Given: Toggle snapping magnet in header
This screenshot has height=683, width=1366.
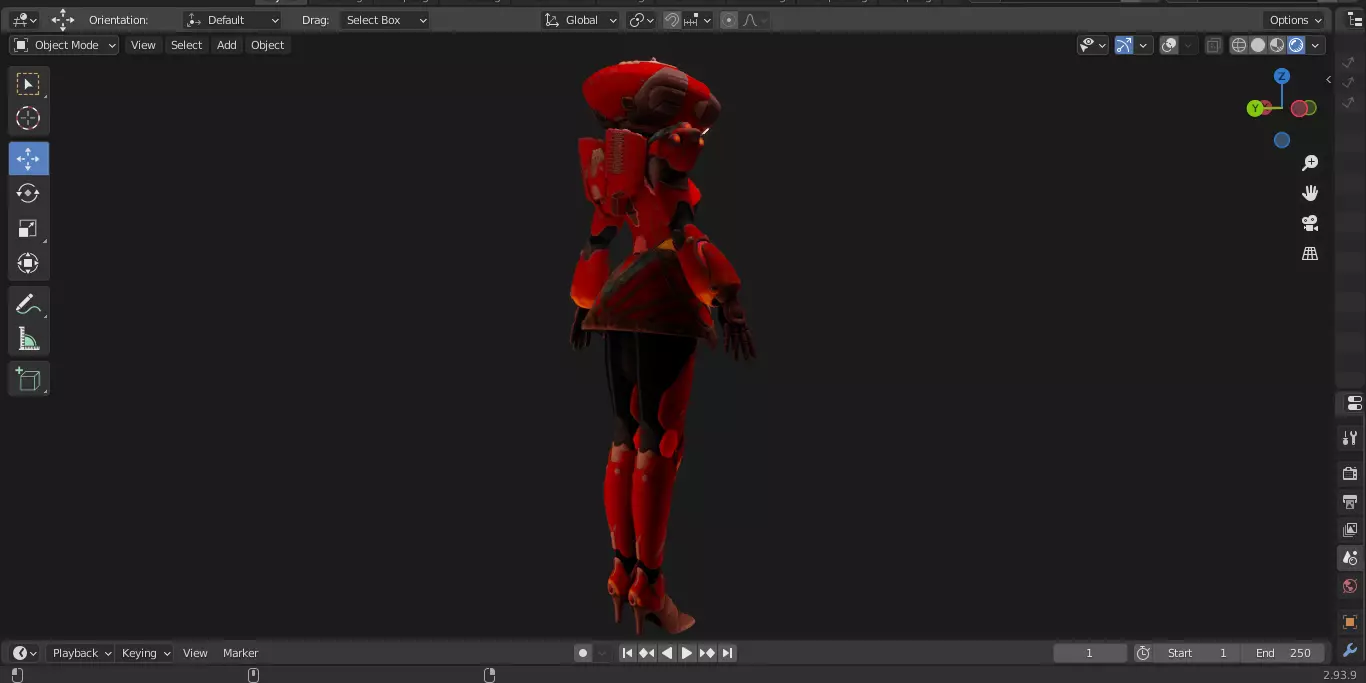Looking at the screenshot, I should click(672, 20).
